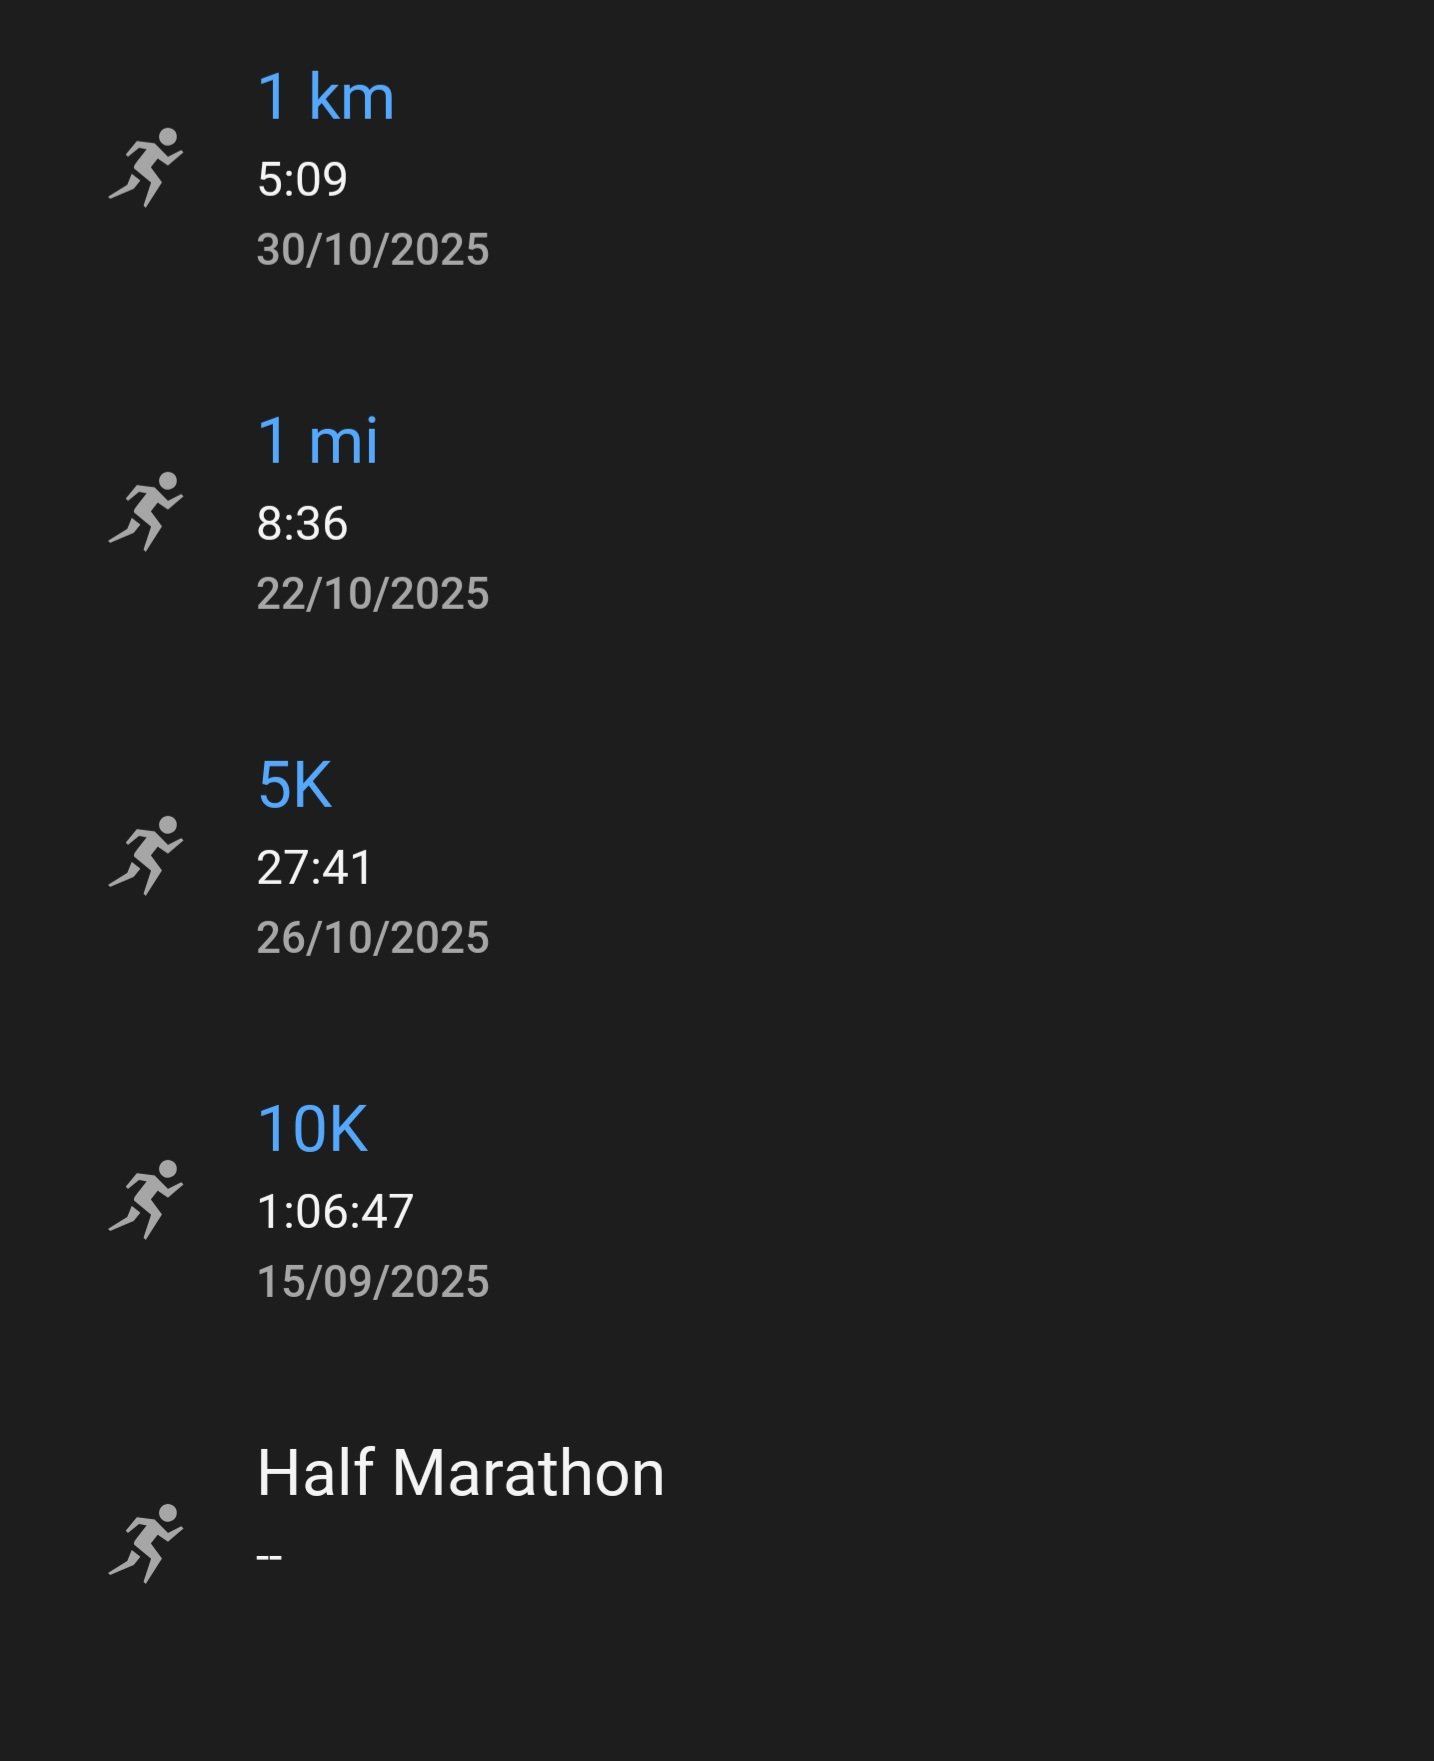Select the 22/10/2025 date text

tap(372, 594)
